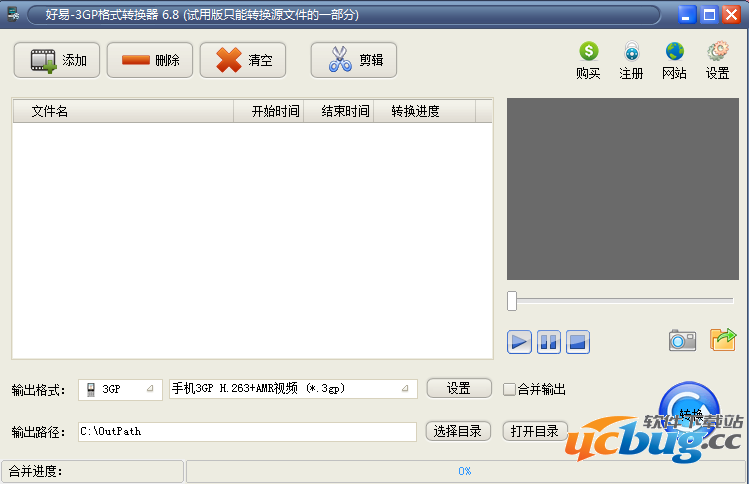
Task: Click the 删除 delete button
Action: [x=150, y=60]
